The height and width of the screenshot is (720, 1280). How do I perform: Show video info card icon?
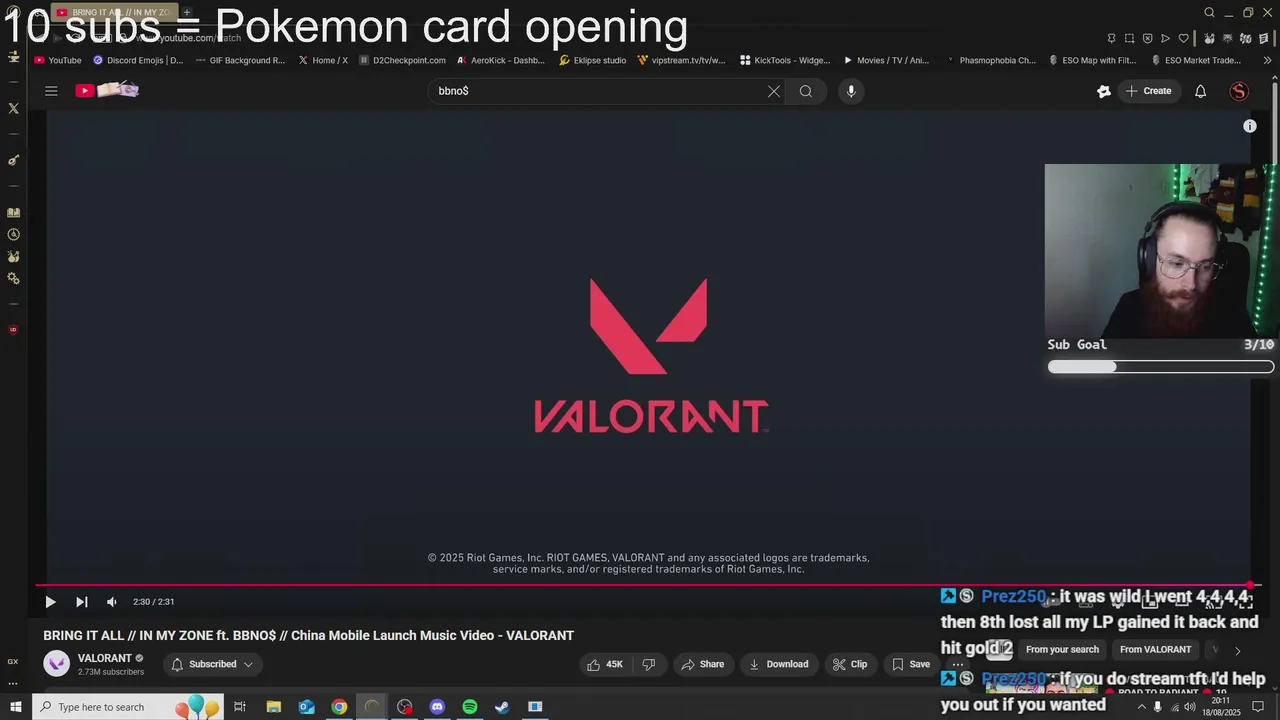tap(1250, 126)
